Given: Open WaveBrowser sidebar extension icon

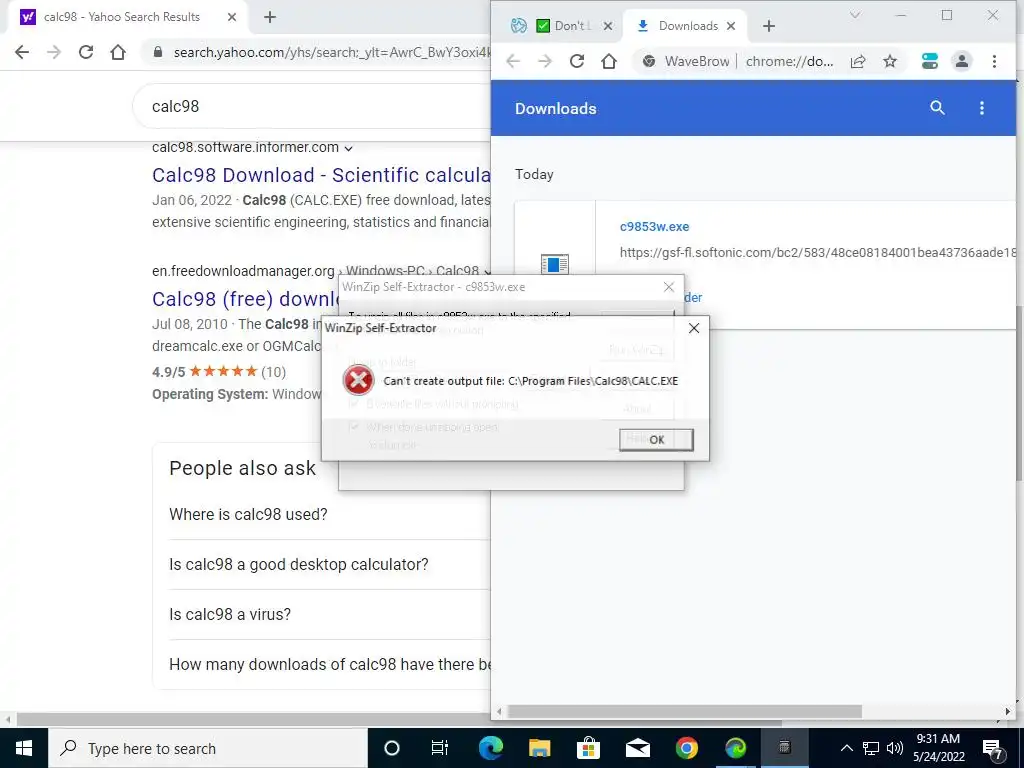Looking at the screenshot, I should coord(929,61).
